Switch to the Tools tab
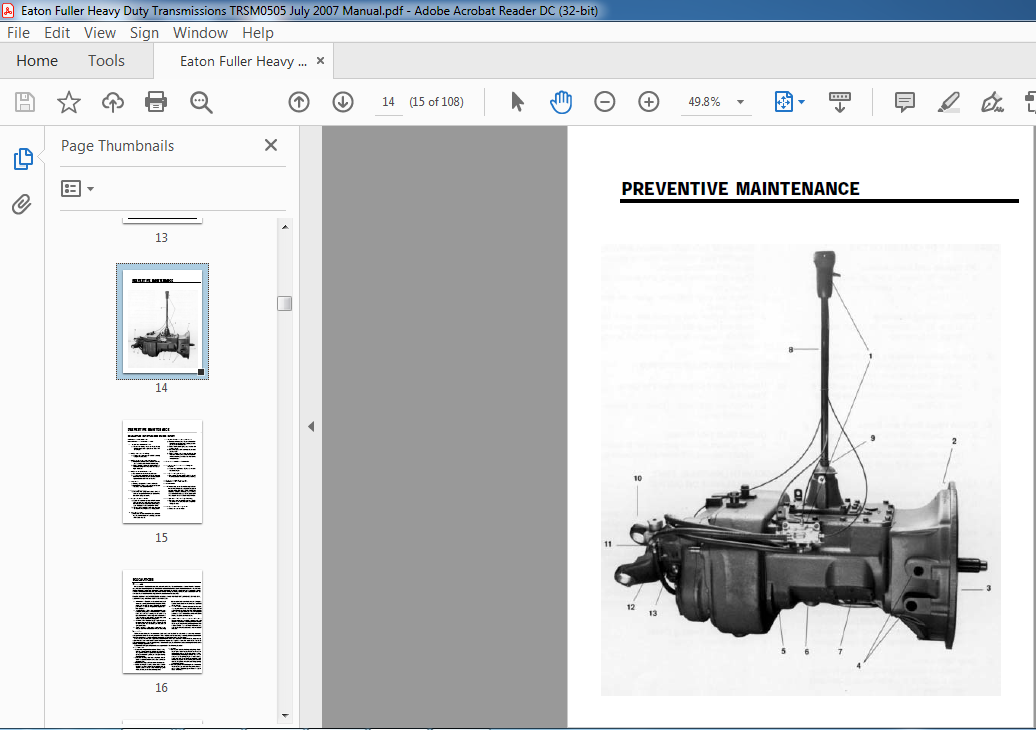The width and height of the screenshot is (1036, 730). tap(106, 61)
